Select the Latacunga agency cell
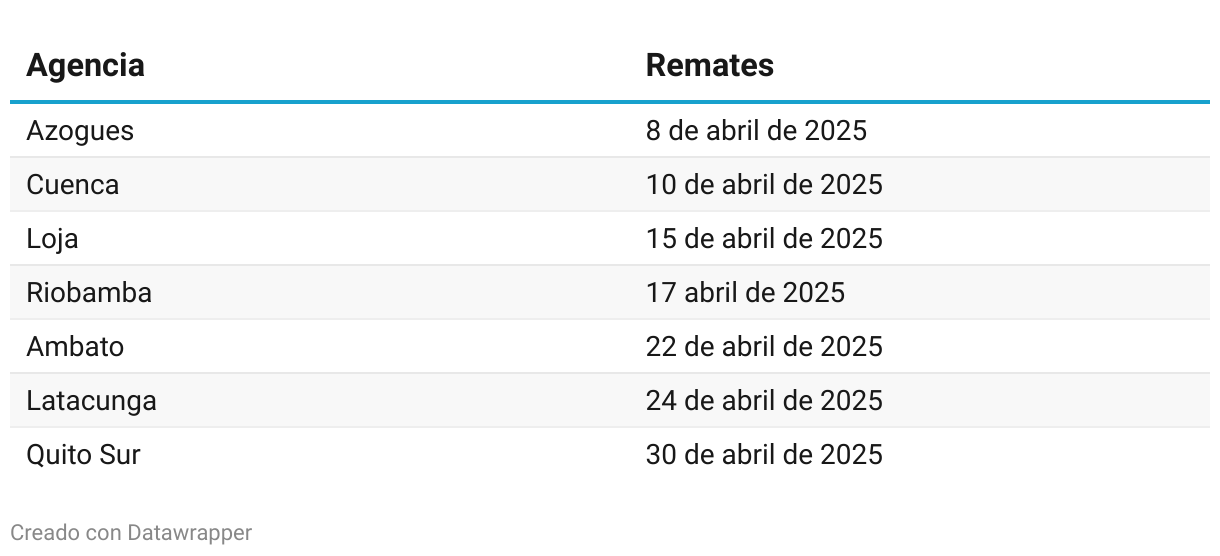 pyautogui.click(x=92, y=401)
